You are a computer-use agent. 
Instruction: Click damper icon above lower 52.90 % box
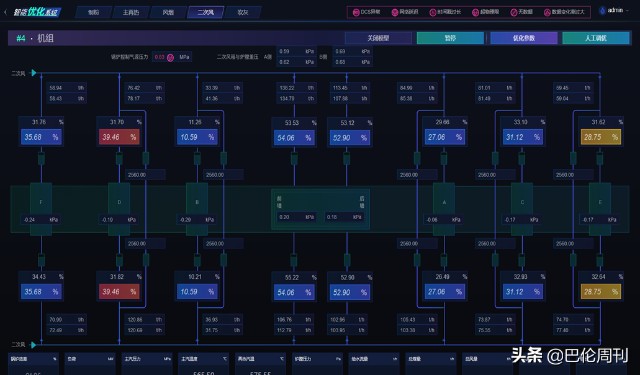click(347, 260)
